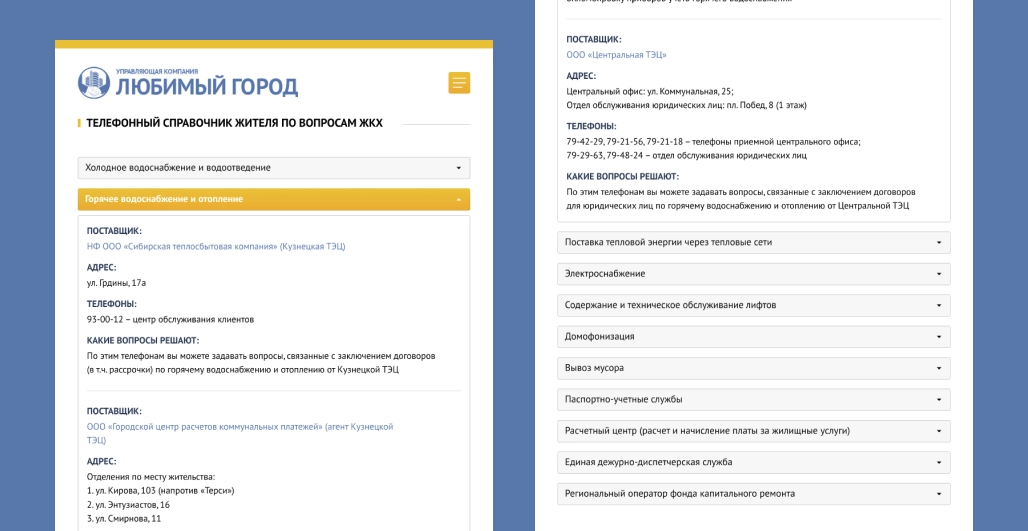Open Сибирская теплосбытовая компания supplier link
Image resolution: width=1028 pixels, height=531 pixels.
click(x=215, y=246)
